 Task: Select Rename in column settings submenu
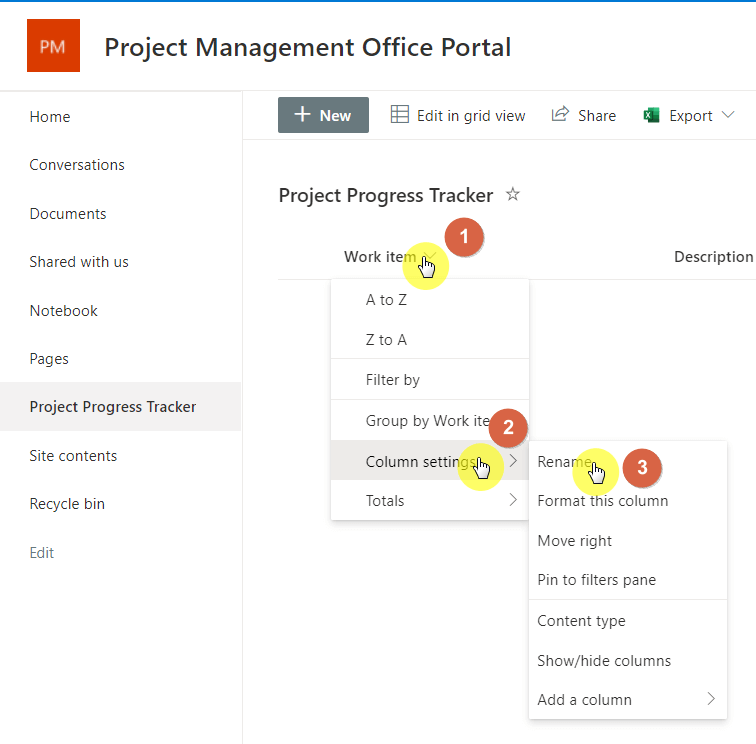pos(628,461)
